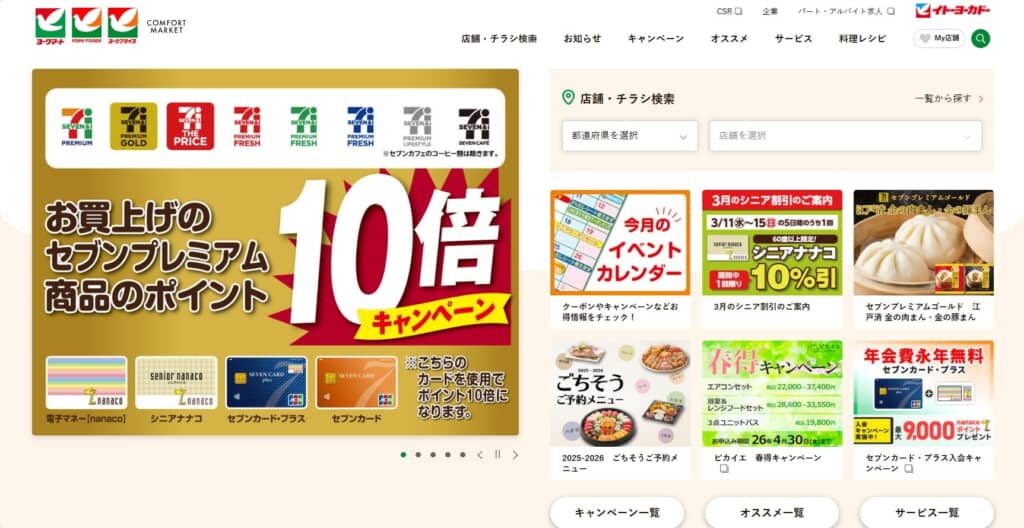Click the map pin icon beside 店舗・チラシ検索
Viewport: 1024px width, 528px height.
[x=568, y=98]
